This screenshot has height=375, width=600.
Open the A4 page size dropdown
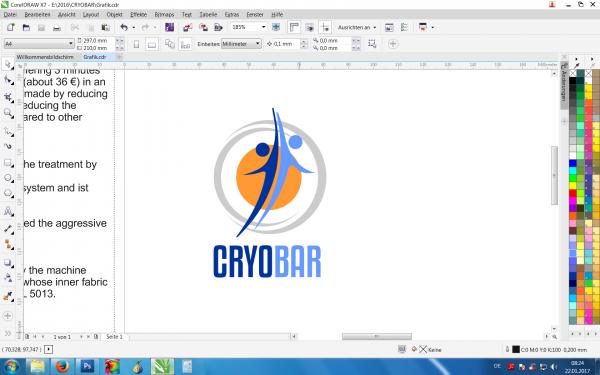click(x=39, y=44)
